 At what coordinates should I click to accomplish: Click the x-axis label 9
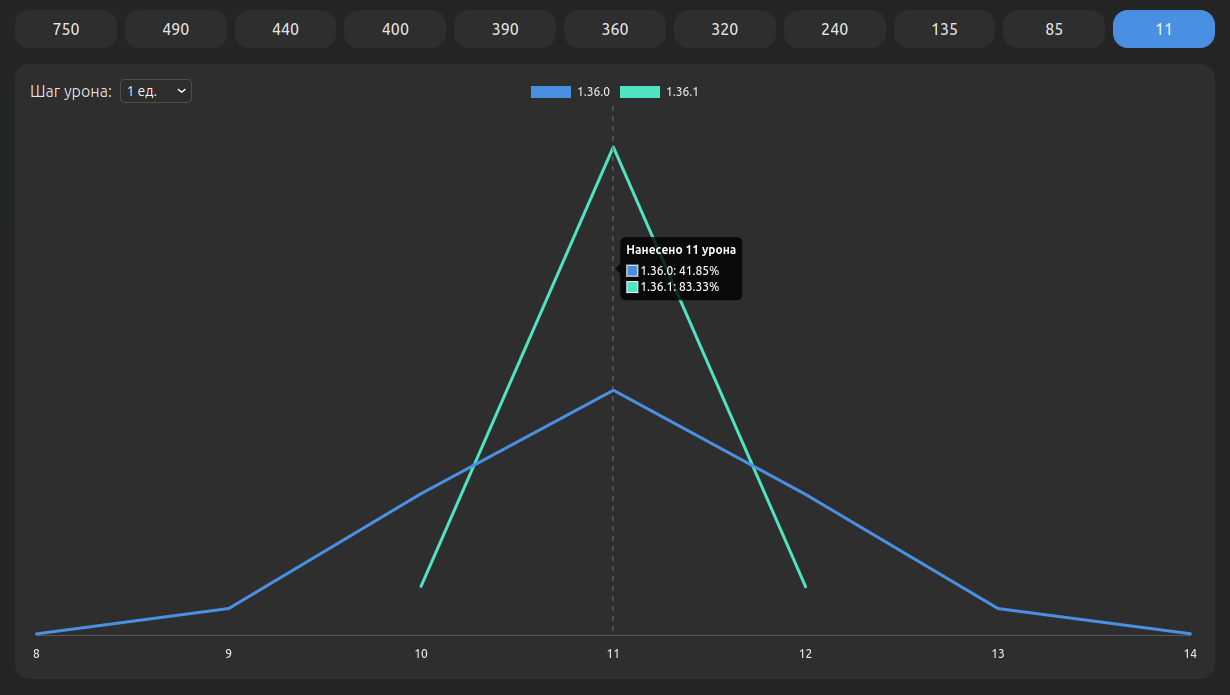click(229, 654)
